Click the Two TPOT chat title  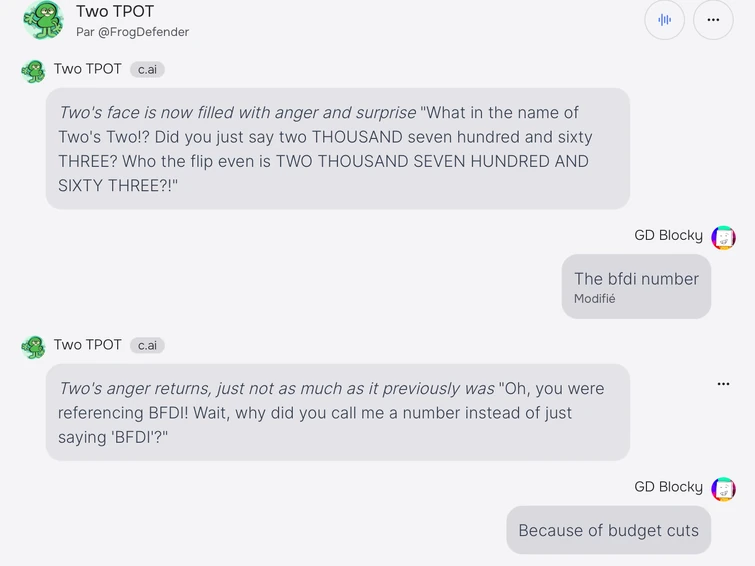[x=115, y=12]
